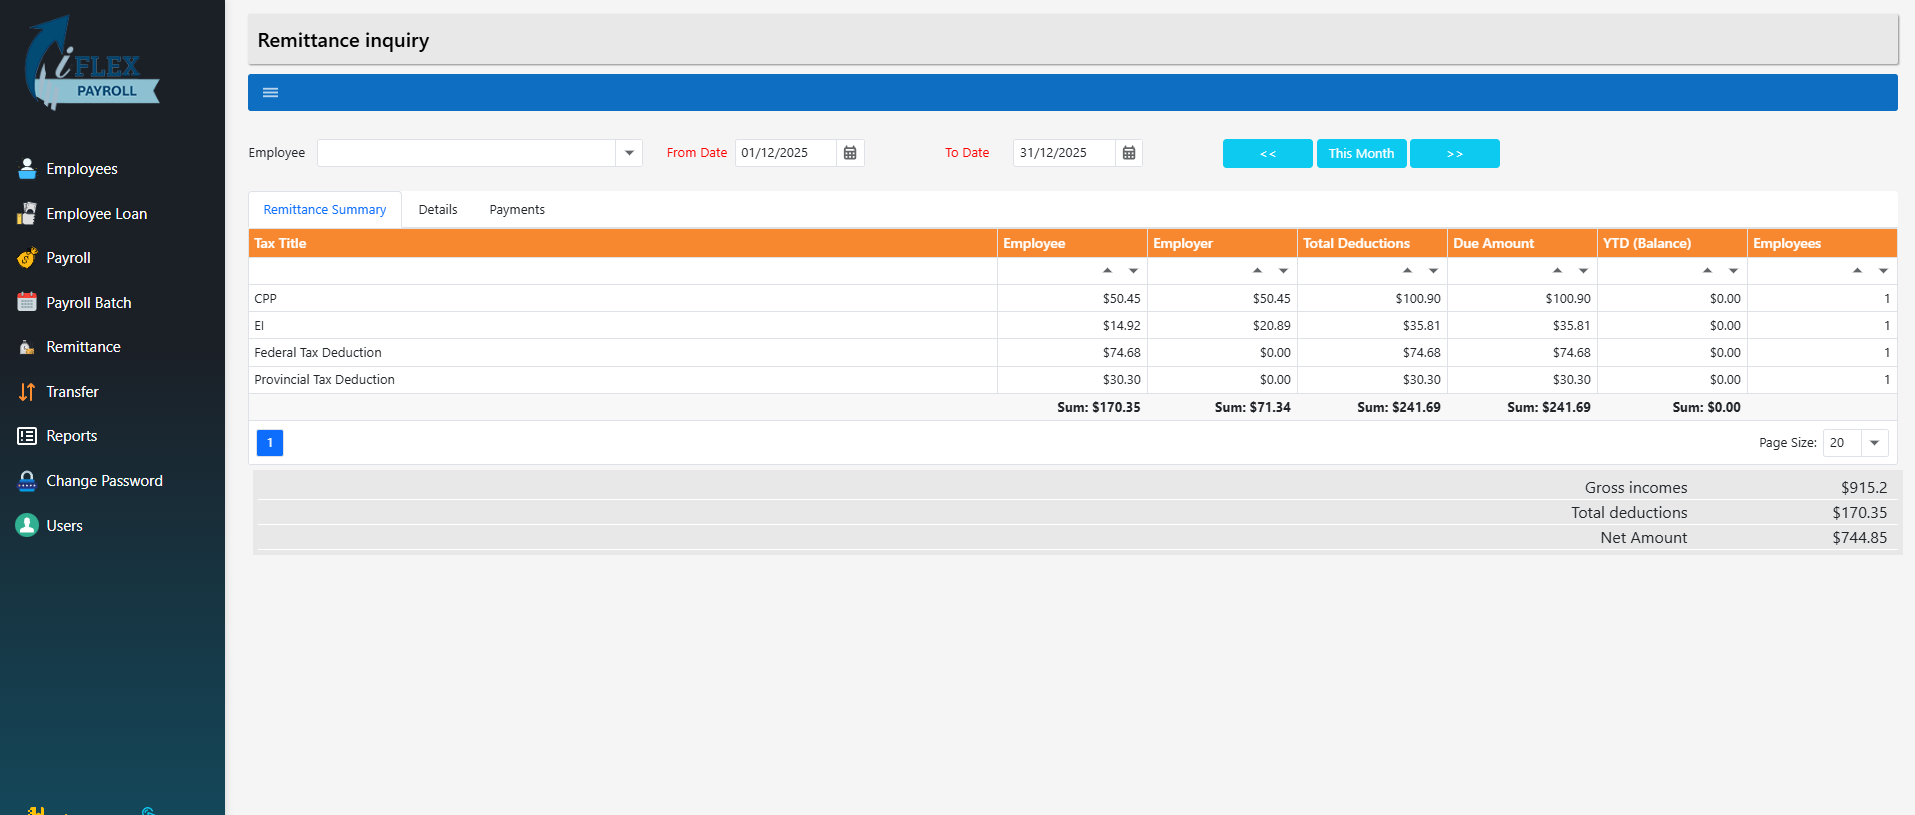Sort Employee column ascending
The height and width of the screenshot is (815, 1915).
coord(1107,270)
